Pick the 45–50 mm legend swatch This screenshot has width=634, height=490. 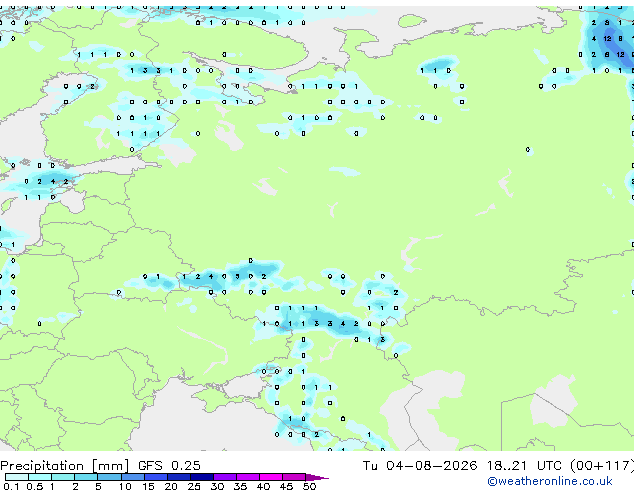(x=294, y=477)
